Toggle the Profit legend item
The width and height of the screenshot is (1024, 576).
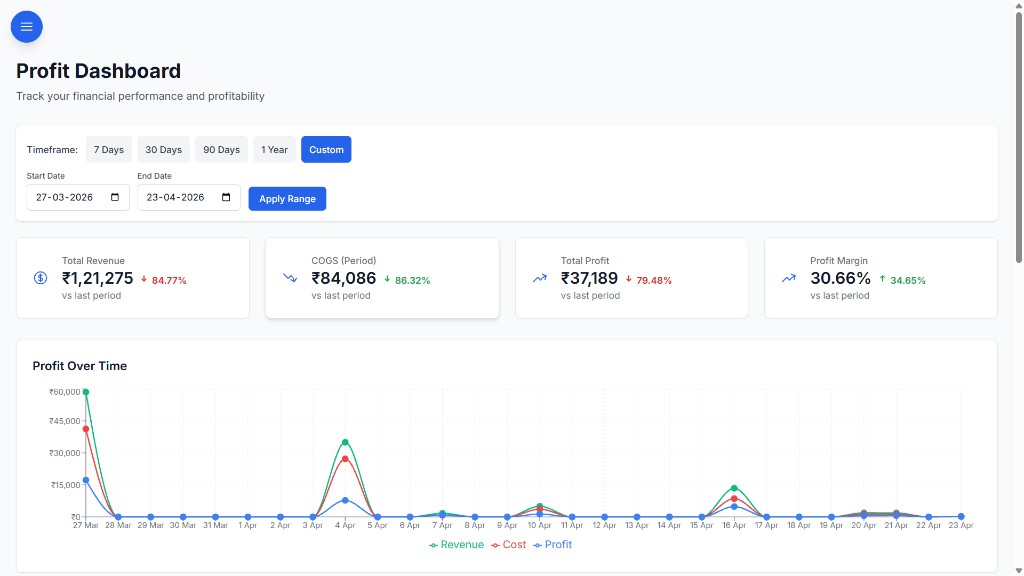tap(552, 545)
